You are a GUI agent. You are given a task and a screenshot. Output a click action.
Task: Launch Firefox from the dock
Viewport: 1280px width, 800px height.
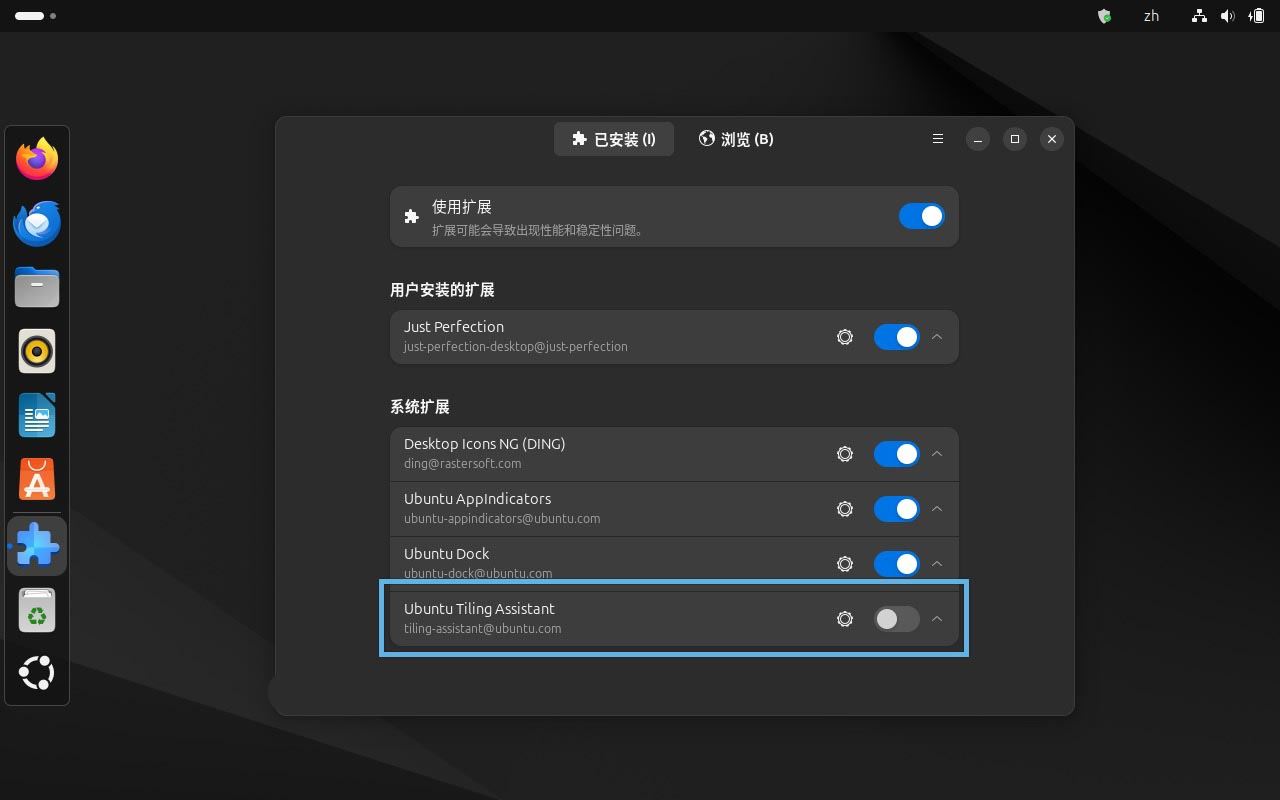(37, 159)
